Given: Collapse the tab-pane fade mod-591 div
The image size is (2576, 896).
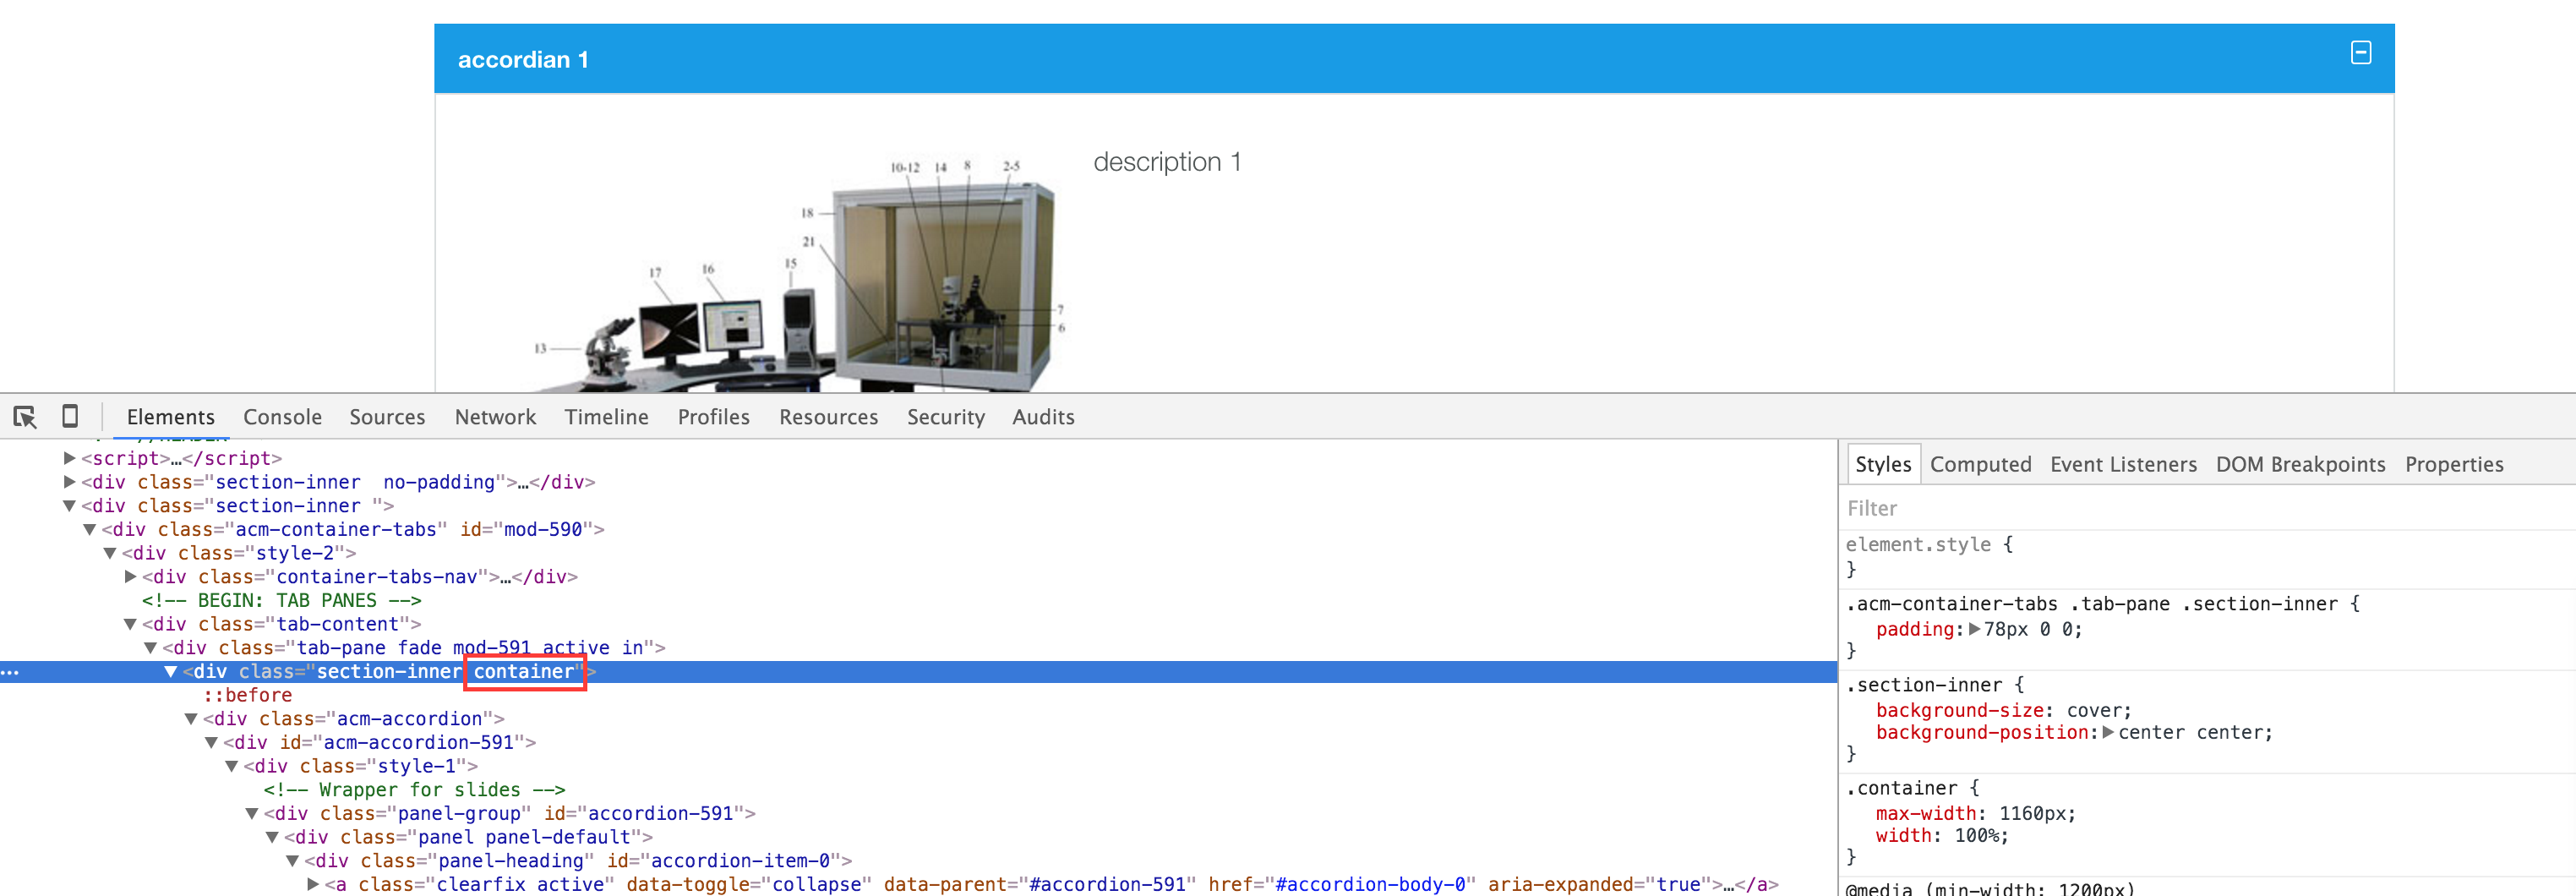Looking at the screenshot, I should [151, 648].
